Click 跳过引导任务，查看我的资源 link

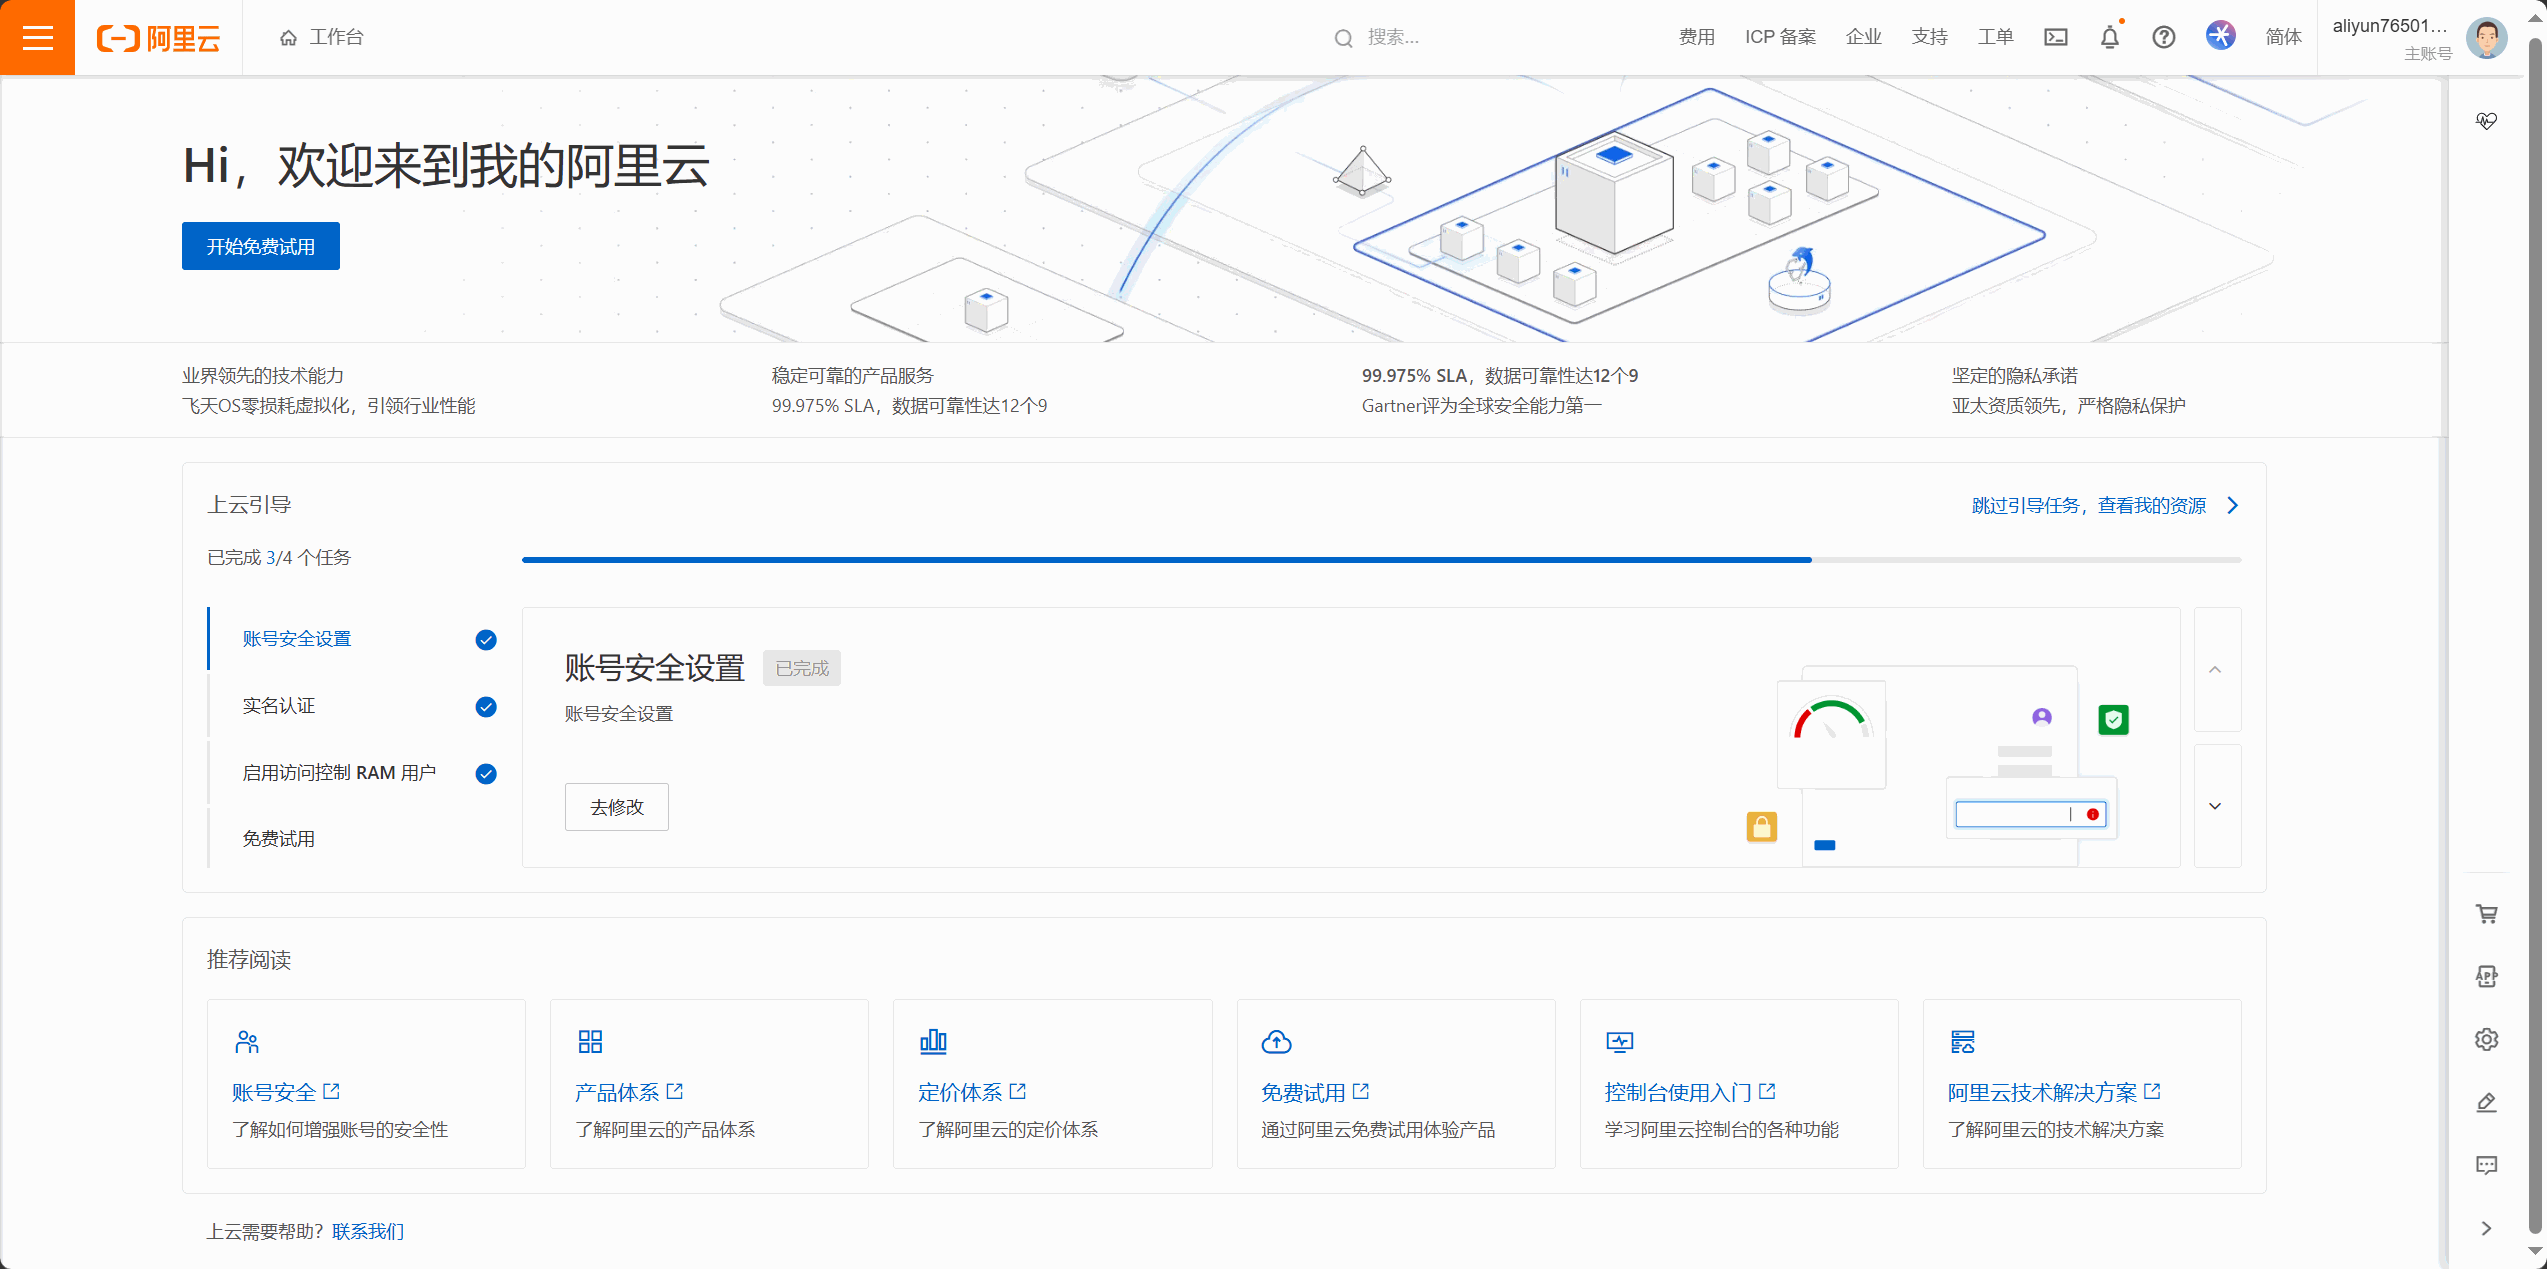click(2089, 506)
